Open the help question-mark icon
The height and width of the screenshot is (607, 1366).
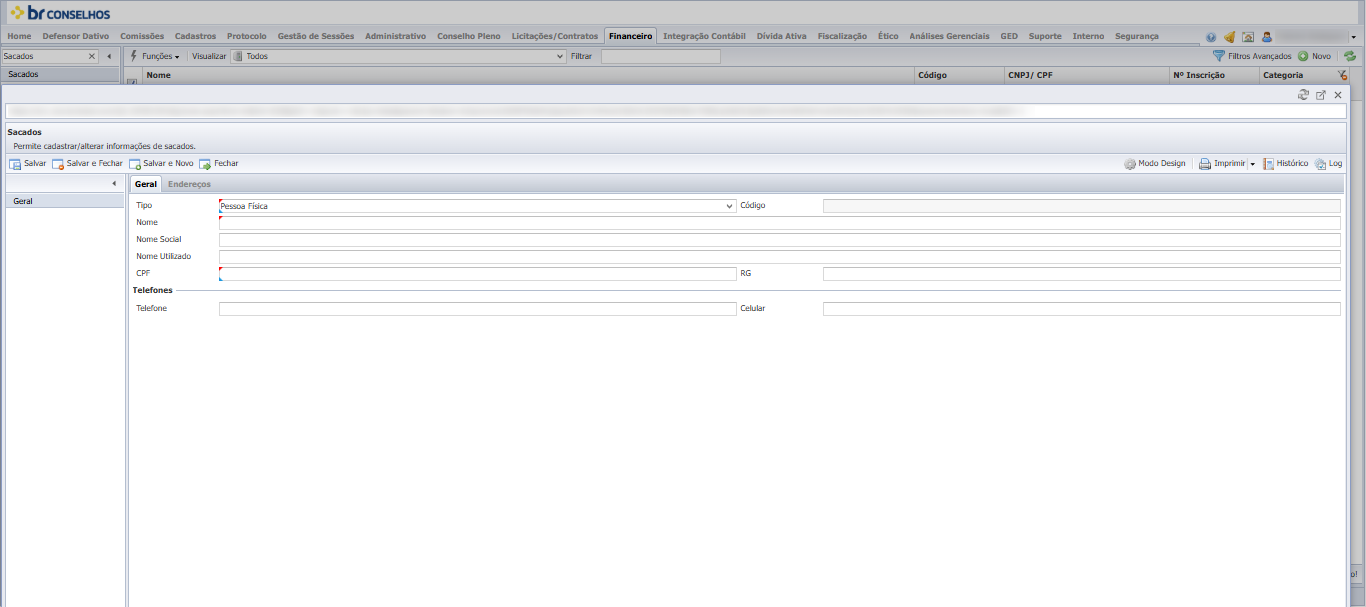click(1211, 37)
